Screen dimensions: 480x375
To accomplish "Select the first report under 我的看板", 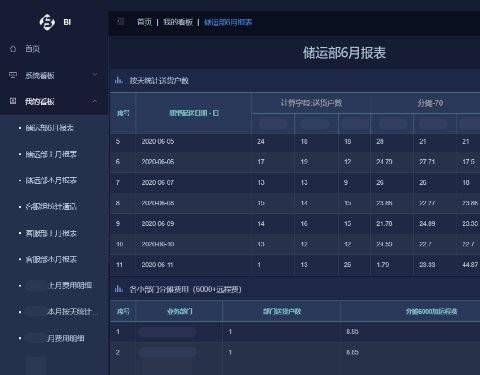I will tap(50, 128).
